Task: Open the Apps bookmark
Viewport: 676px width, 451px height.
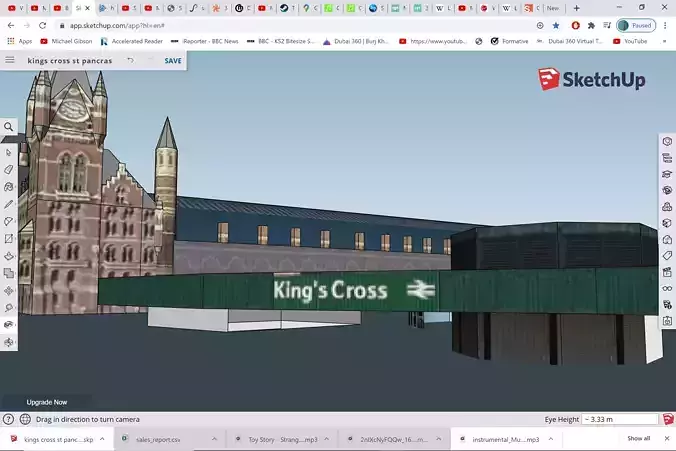Action: coord(19,41)
